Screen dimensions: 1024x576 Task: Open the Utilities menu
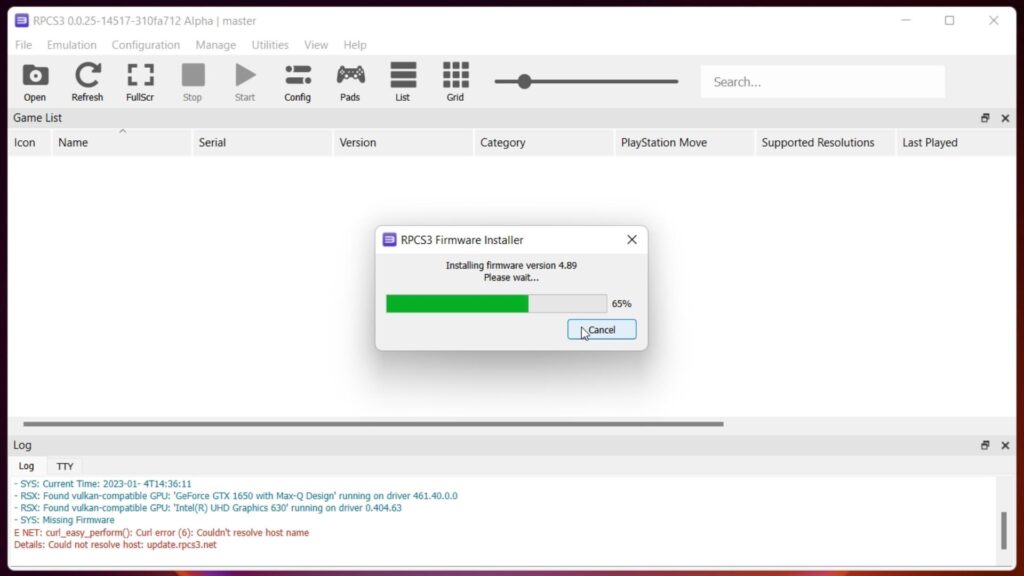click(270, 45)
